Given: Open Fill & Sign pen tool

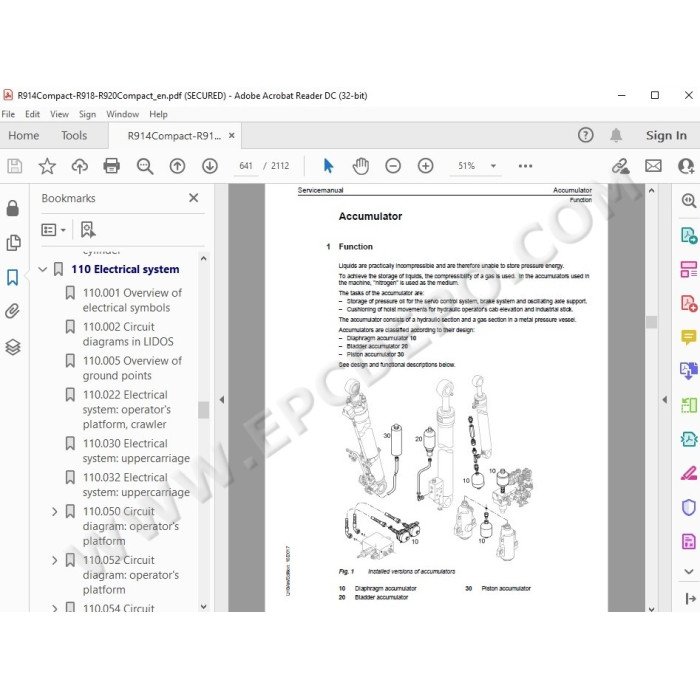Looking at the screenshot, I should (688, 473).
